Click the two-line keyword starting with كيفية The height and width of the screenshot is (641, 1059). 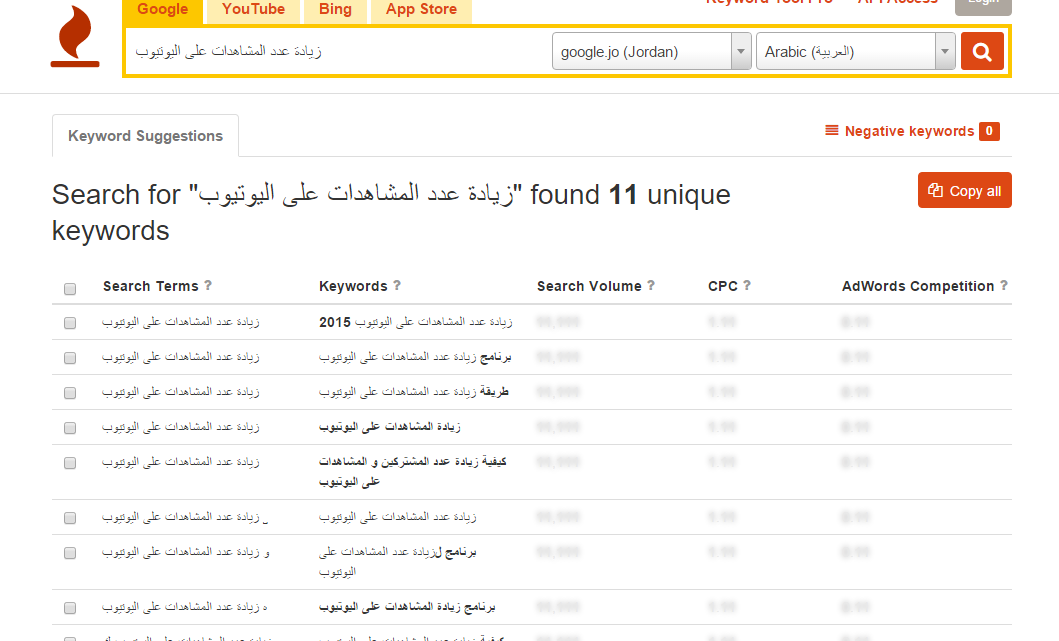point(413,471)
